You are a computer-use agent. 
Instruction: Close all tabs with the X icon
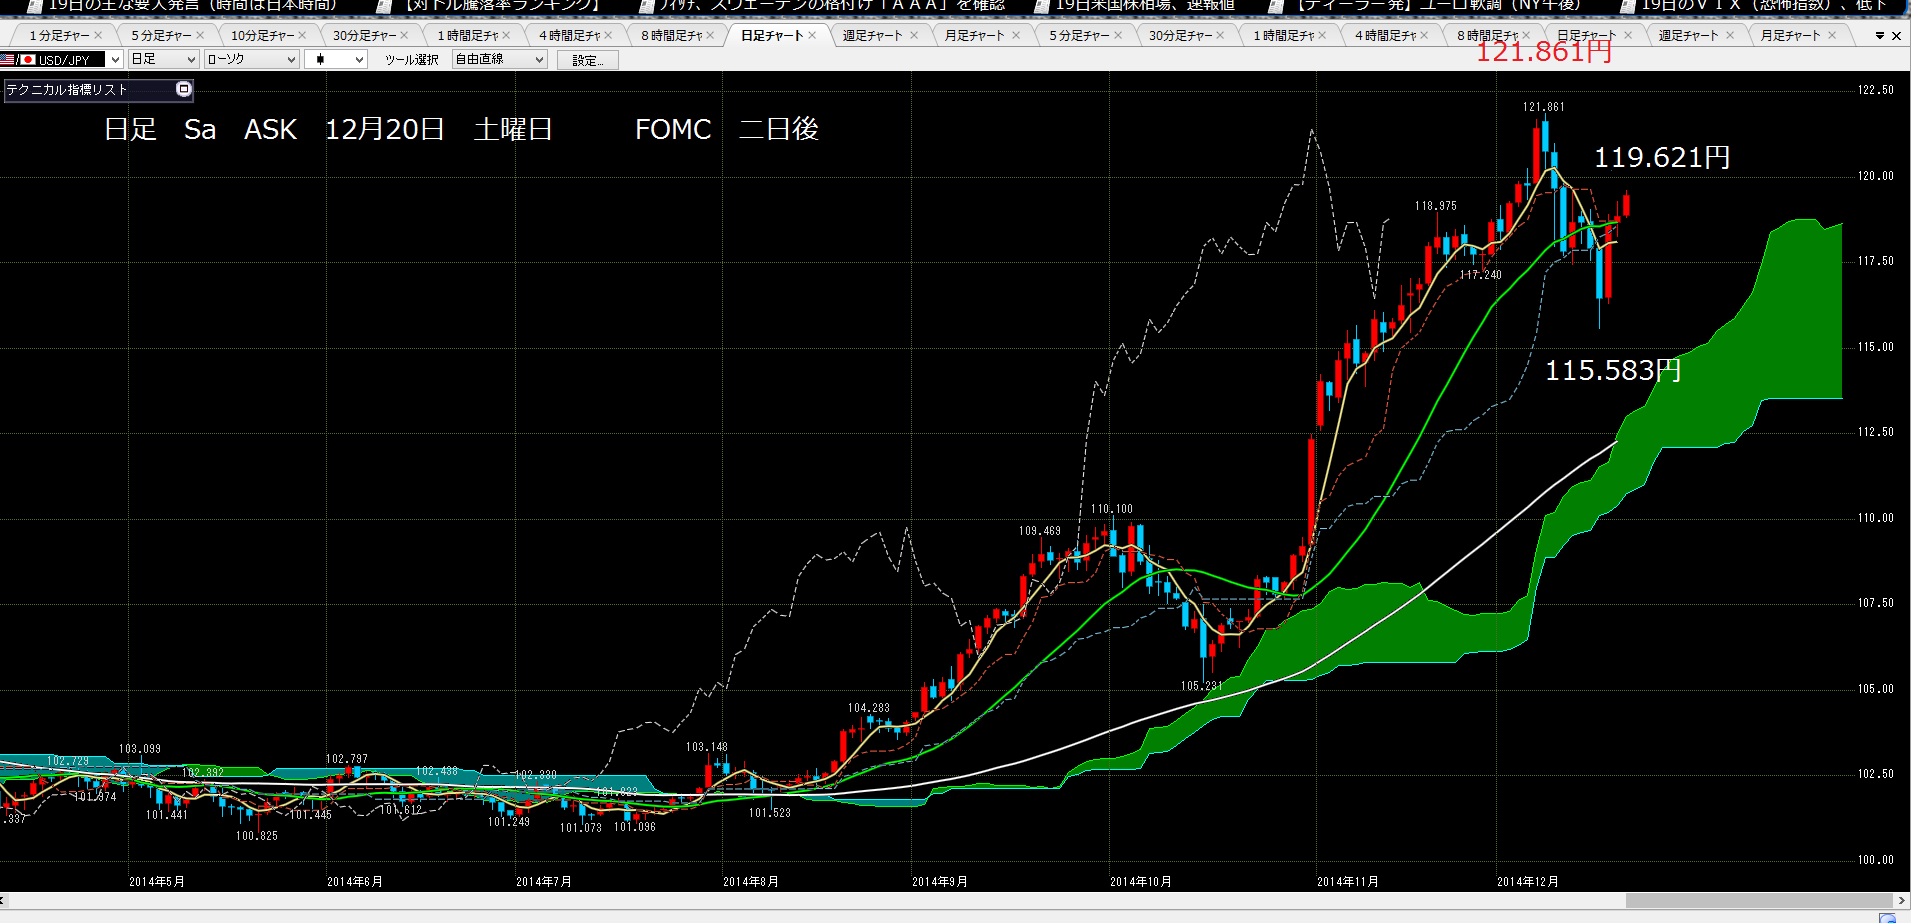coord(1896,36)
